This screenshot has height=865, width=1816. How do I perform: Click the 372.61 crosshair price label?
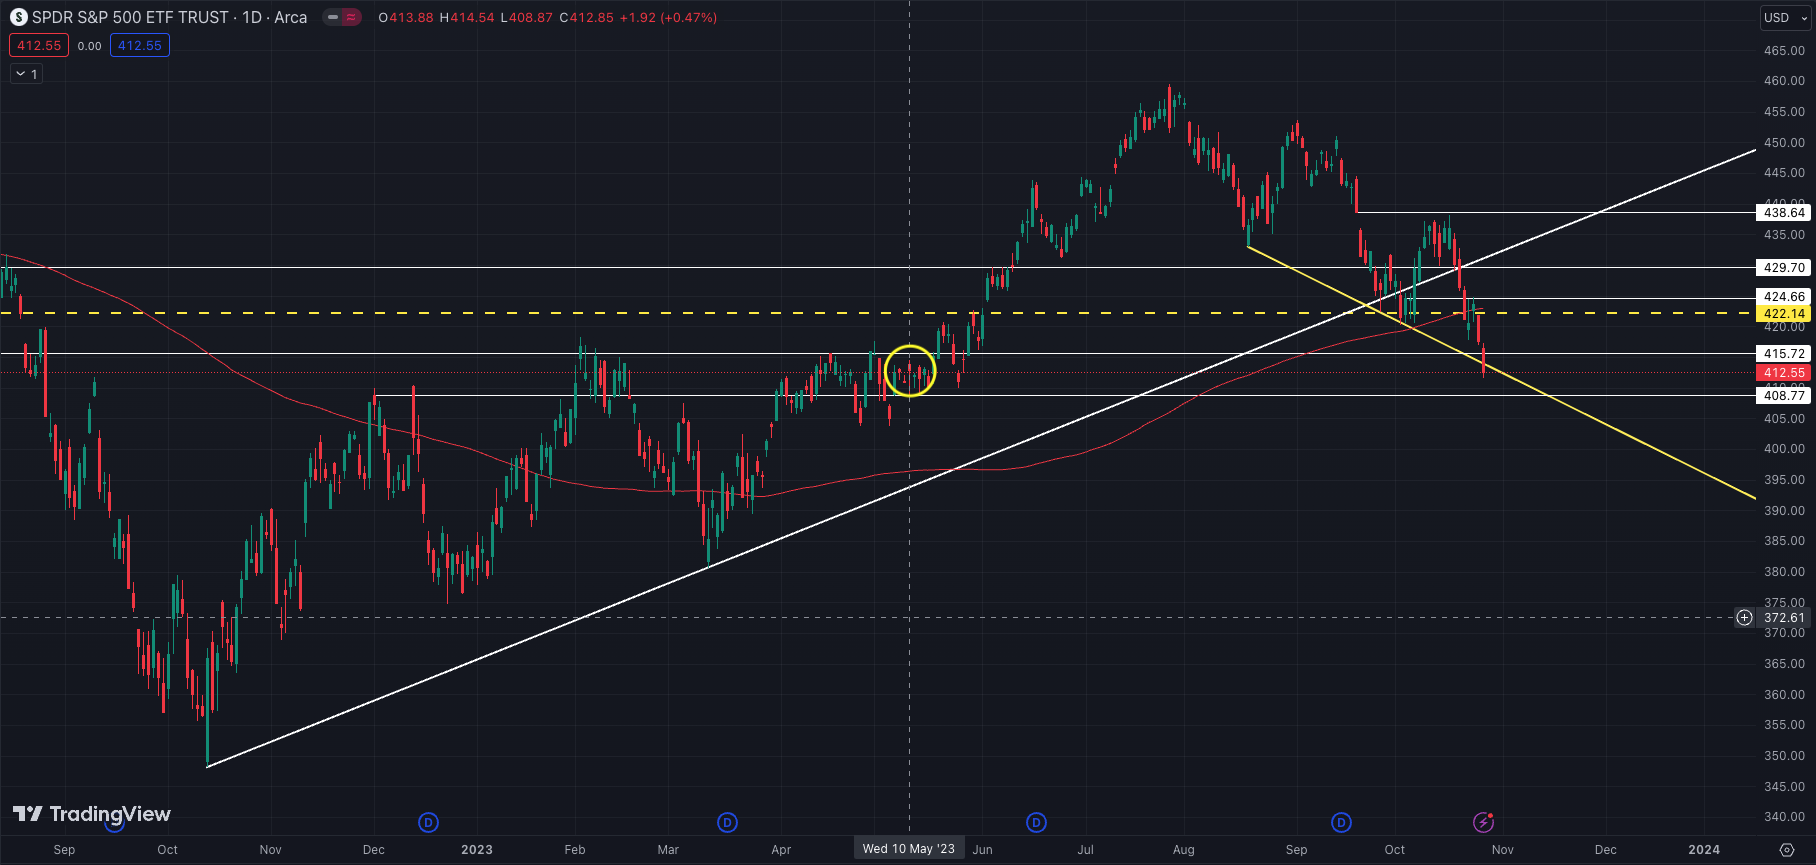click(x=1784, y=617)
